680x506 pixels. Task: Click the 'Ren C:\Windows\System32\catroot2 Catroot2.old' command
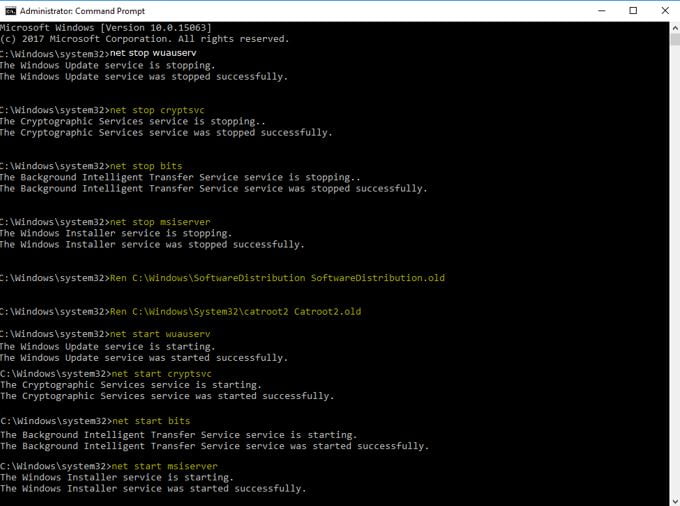click(235, 312)
